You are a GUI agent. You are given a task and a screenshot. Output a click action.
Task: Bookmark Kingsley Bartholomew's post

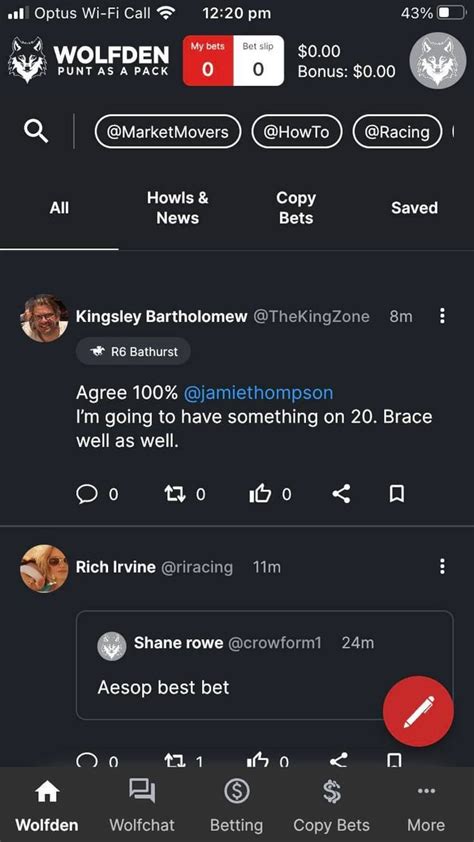pos(397,493)
